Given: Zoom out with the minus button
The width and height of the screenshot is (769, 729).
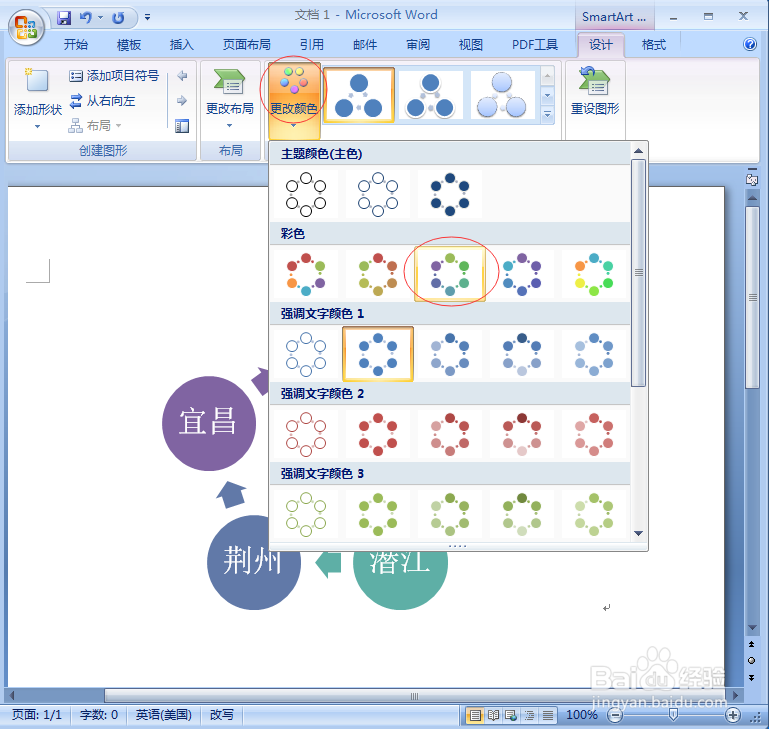Looking at the screenshot, I should point(615,715).
